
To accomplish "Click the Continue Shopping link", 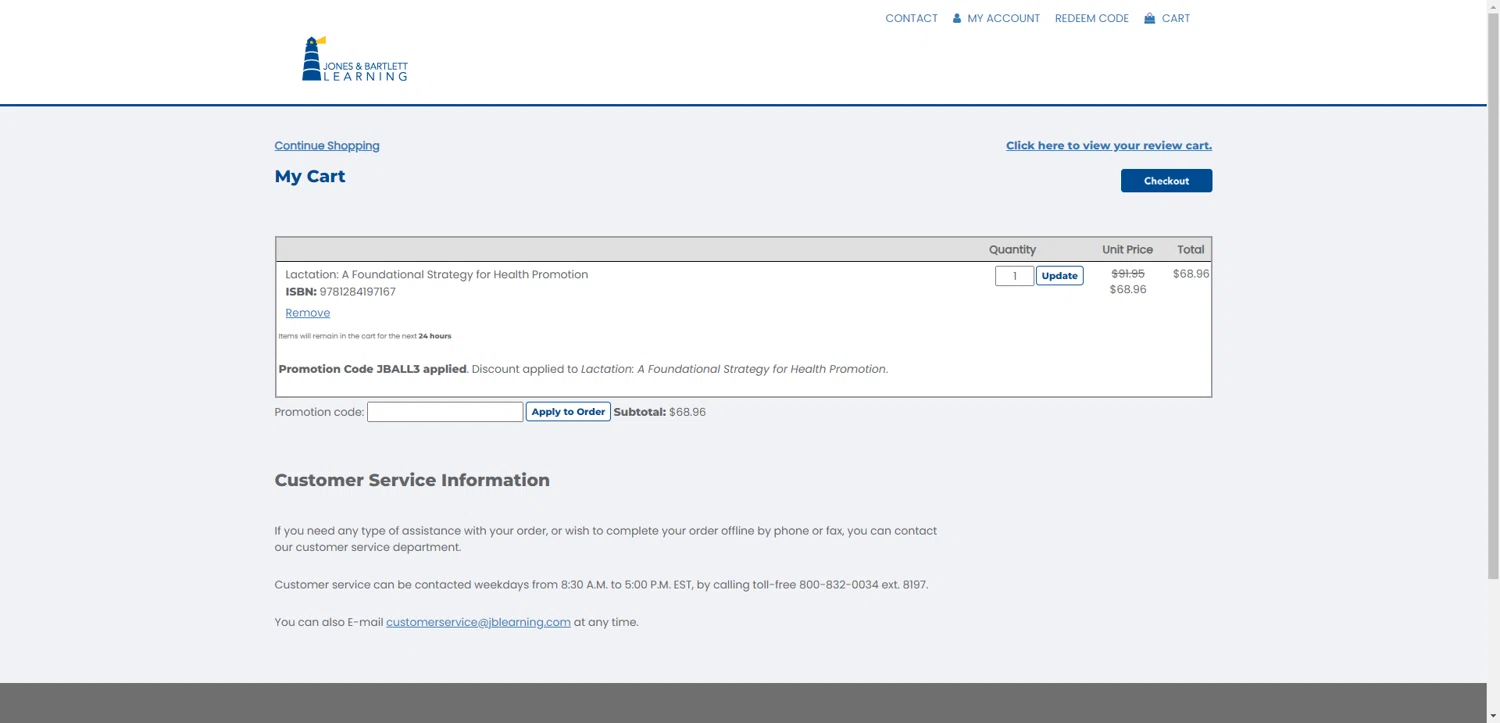I will pos(327,146).
